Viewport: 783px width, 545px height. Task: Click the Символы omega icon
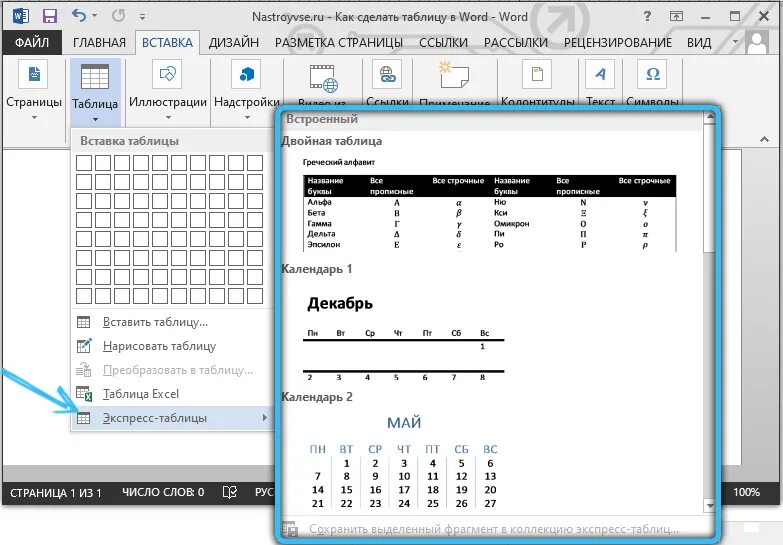652,75
